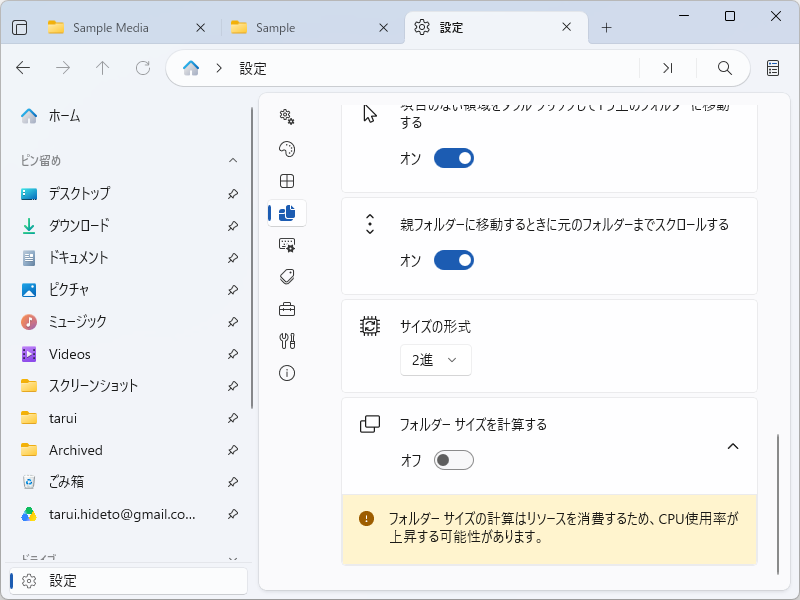Open サイズの形式 dropdown showing 2進
Viewport: 800px width, 600px height.
(x=436, y=360)
